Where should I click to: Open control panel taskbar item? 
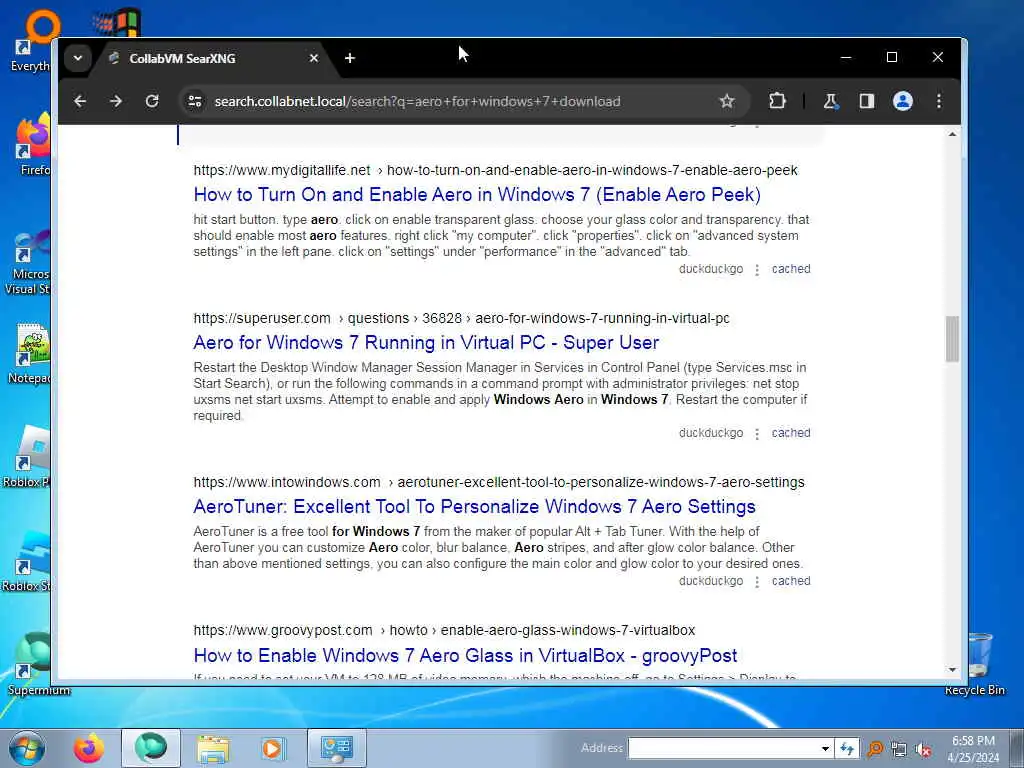point(337,748)
